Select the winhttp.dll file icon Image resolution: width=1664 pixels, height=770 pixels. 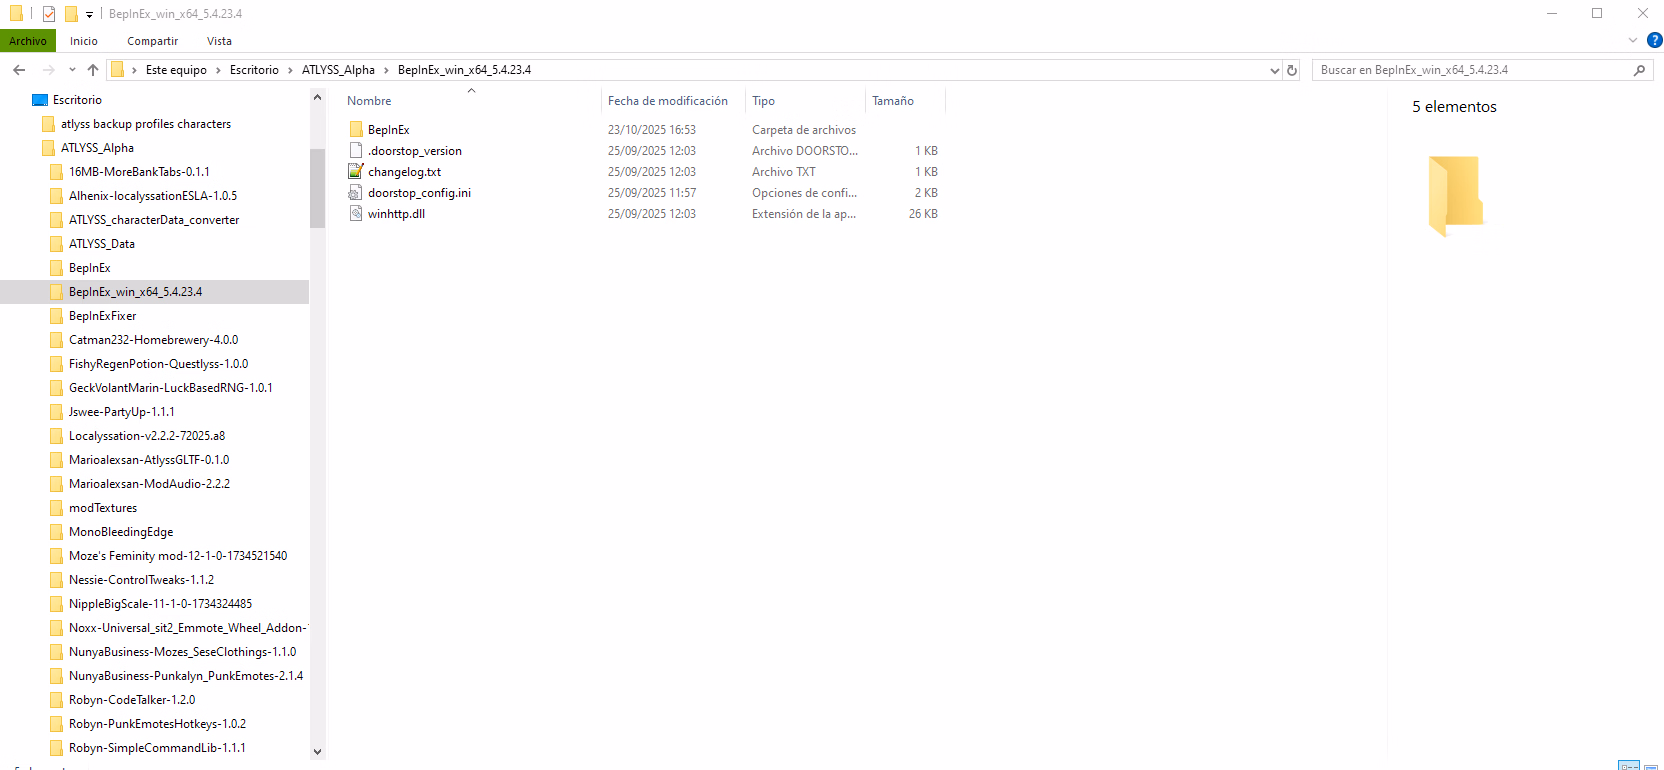coord(355,214)
